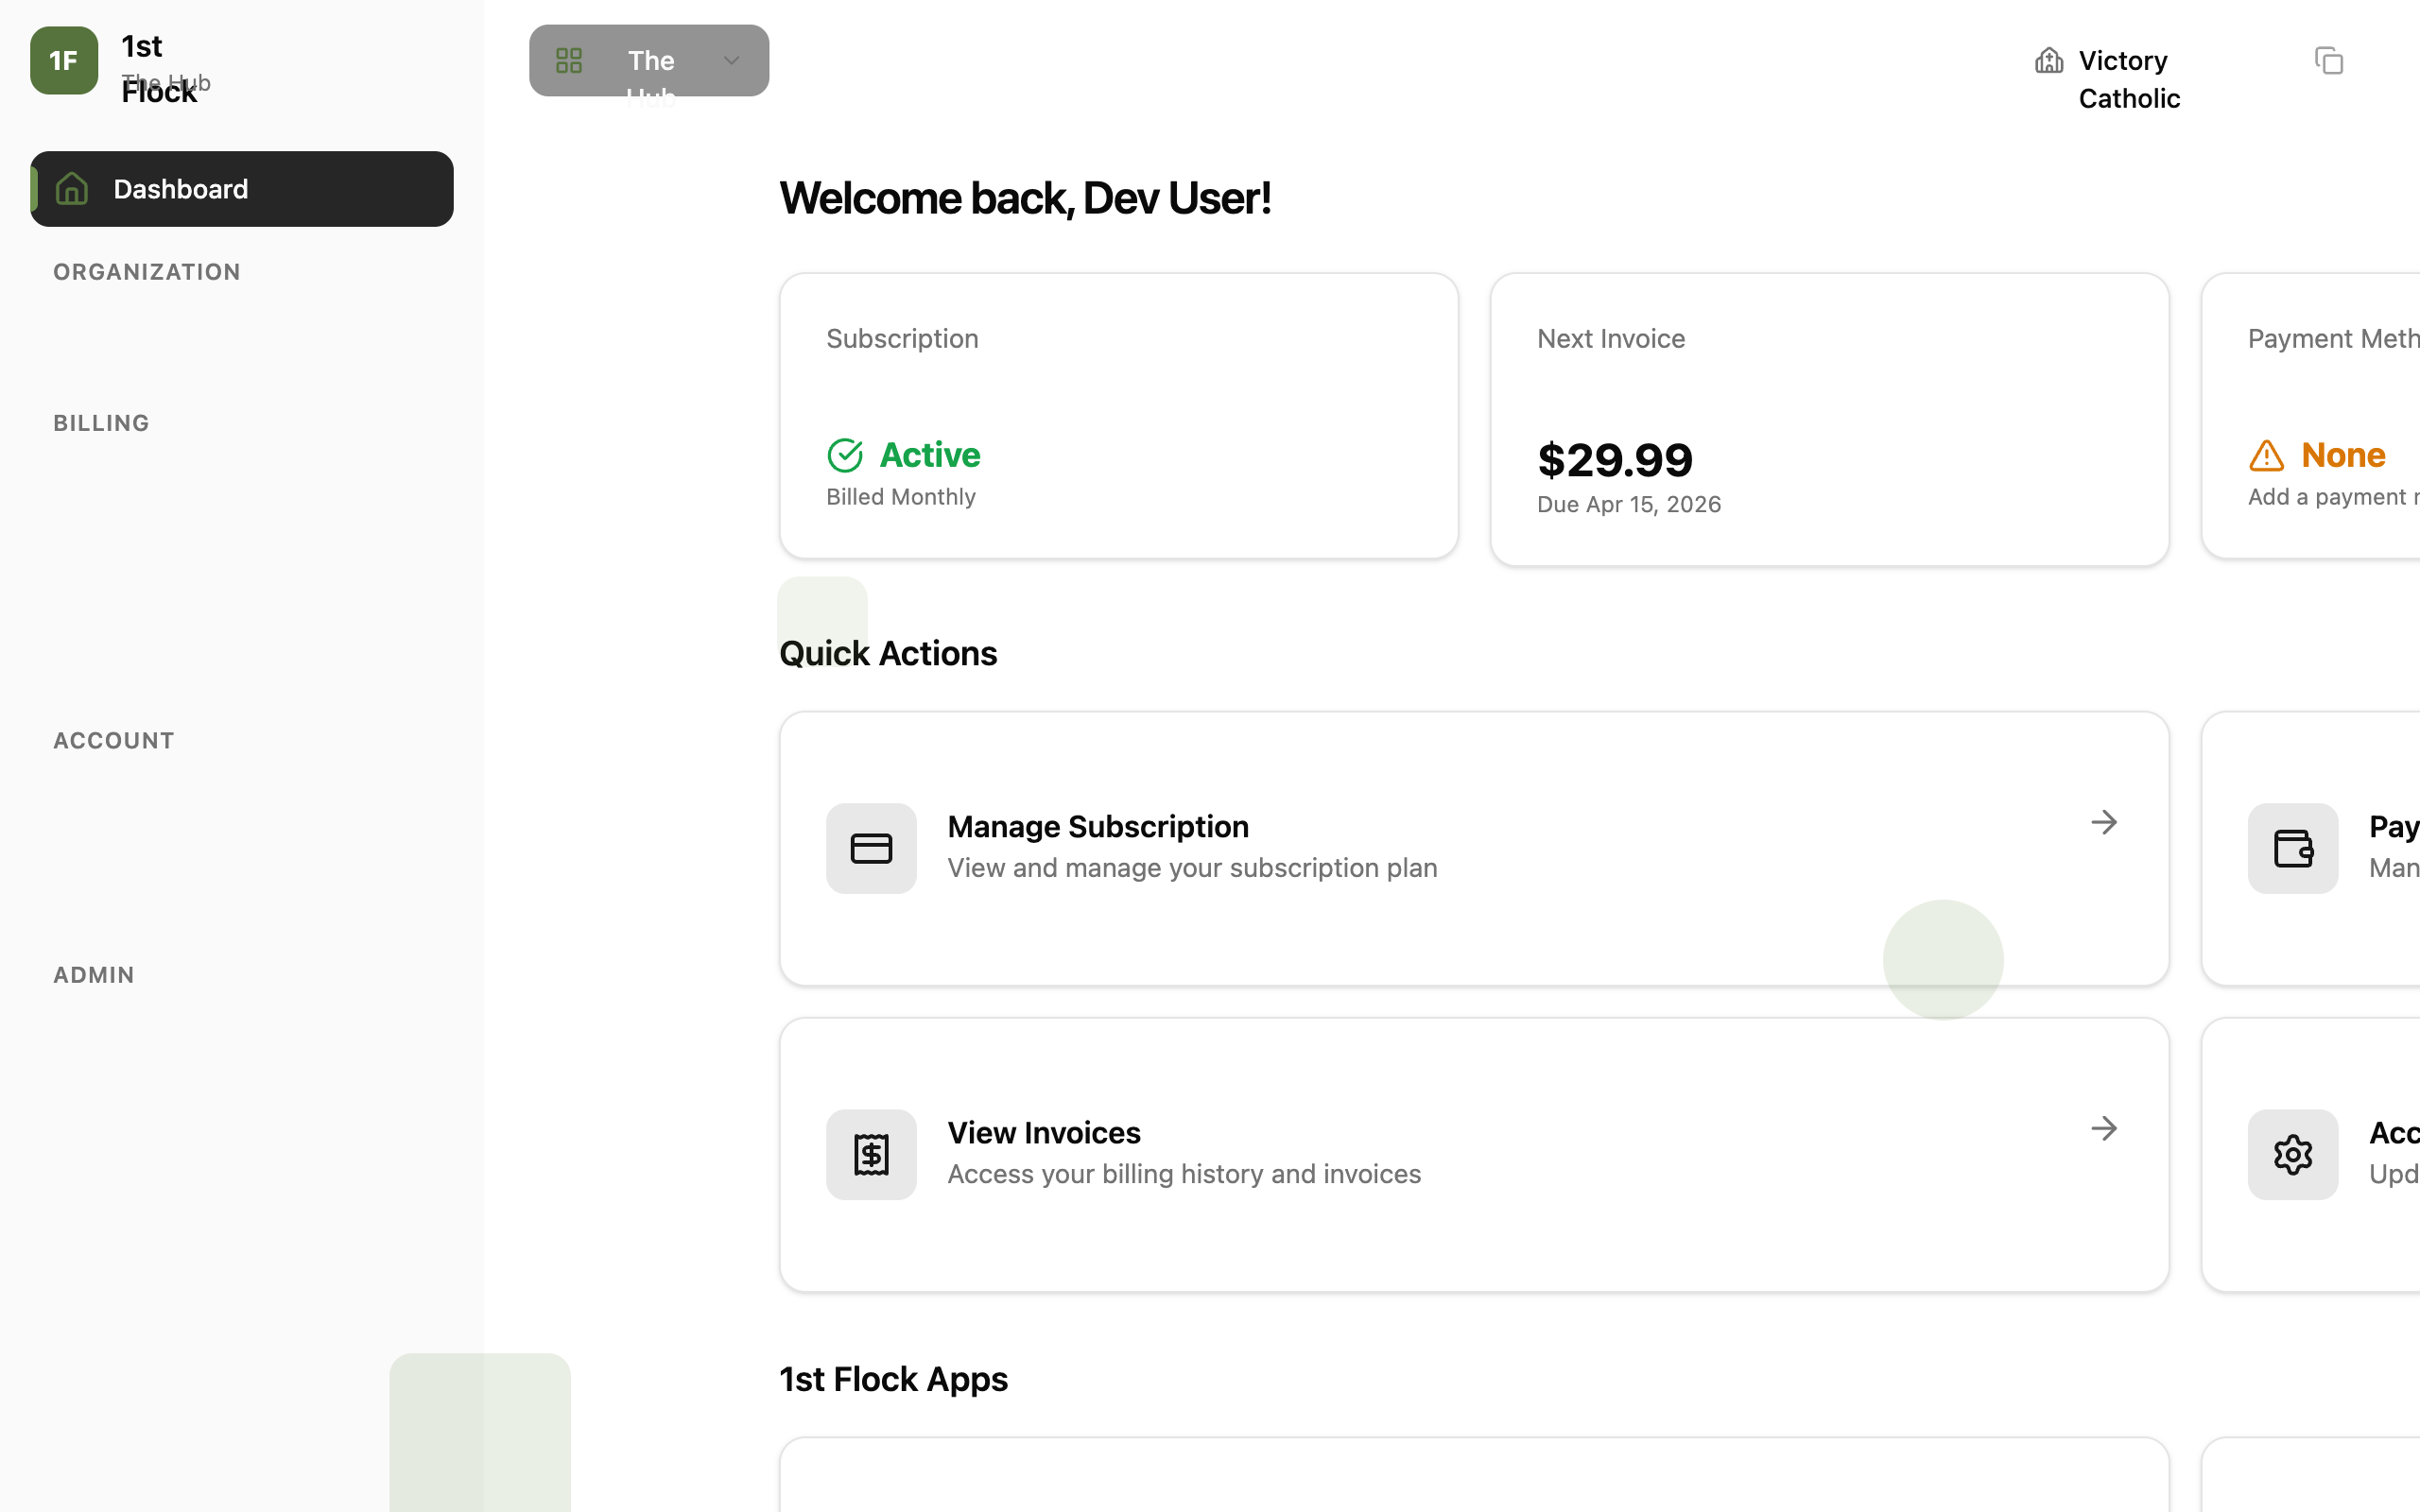Click the None payment method status
This screenshot has height=1512, width=2420.
2343,455
